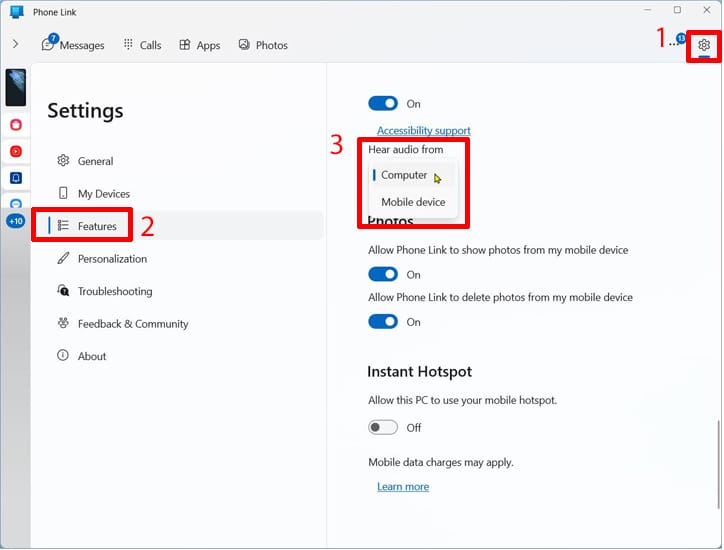Click the Troubleshooting magnifier icon
Image resolution: width=724 pixels, height=550 pixels.
pos(63,290)
